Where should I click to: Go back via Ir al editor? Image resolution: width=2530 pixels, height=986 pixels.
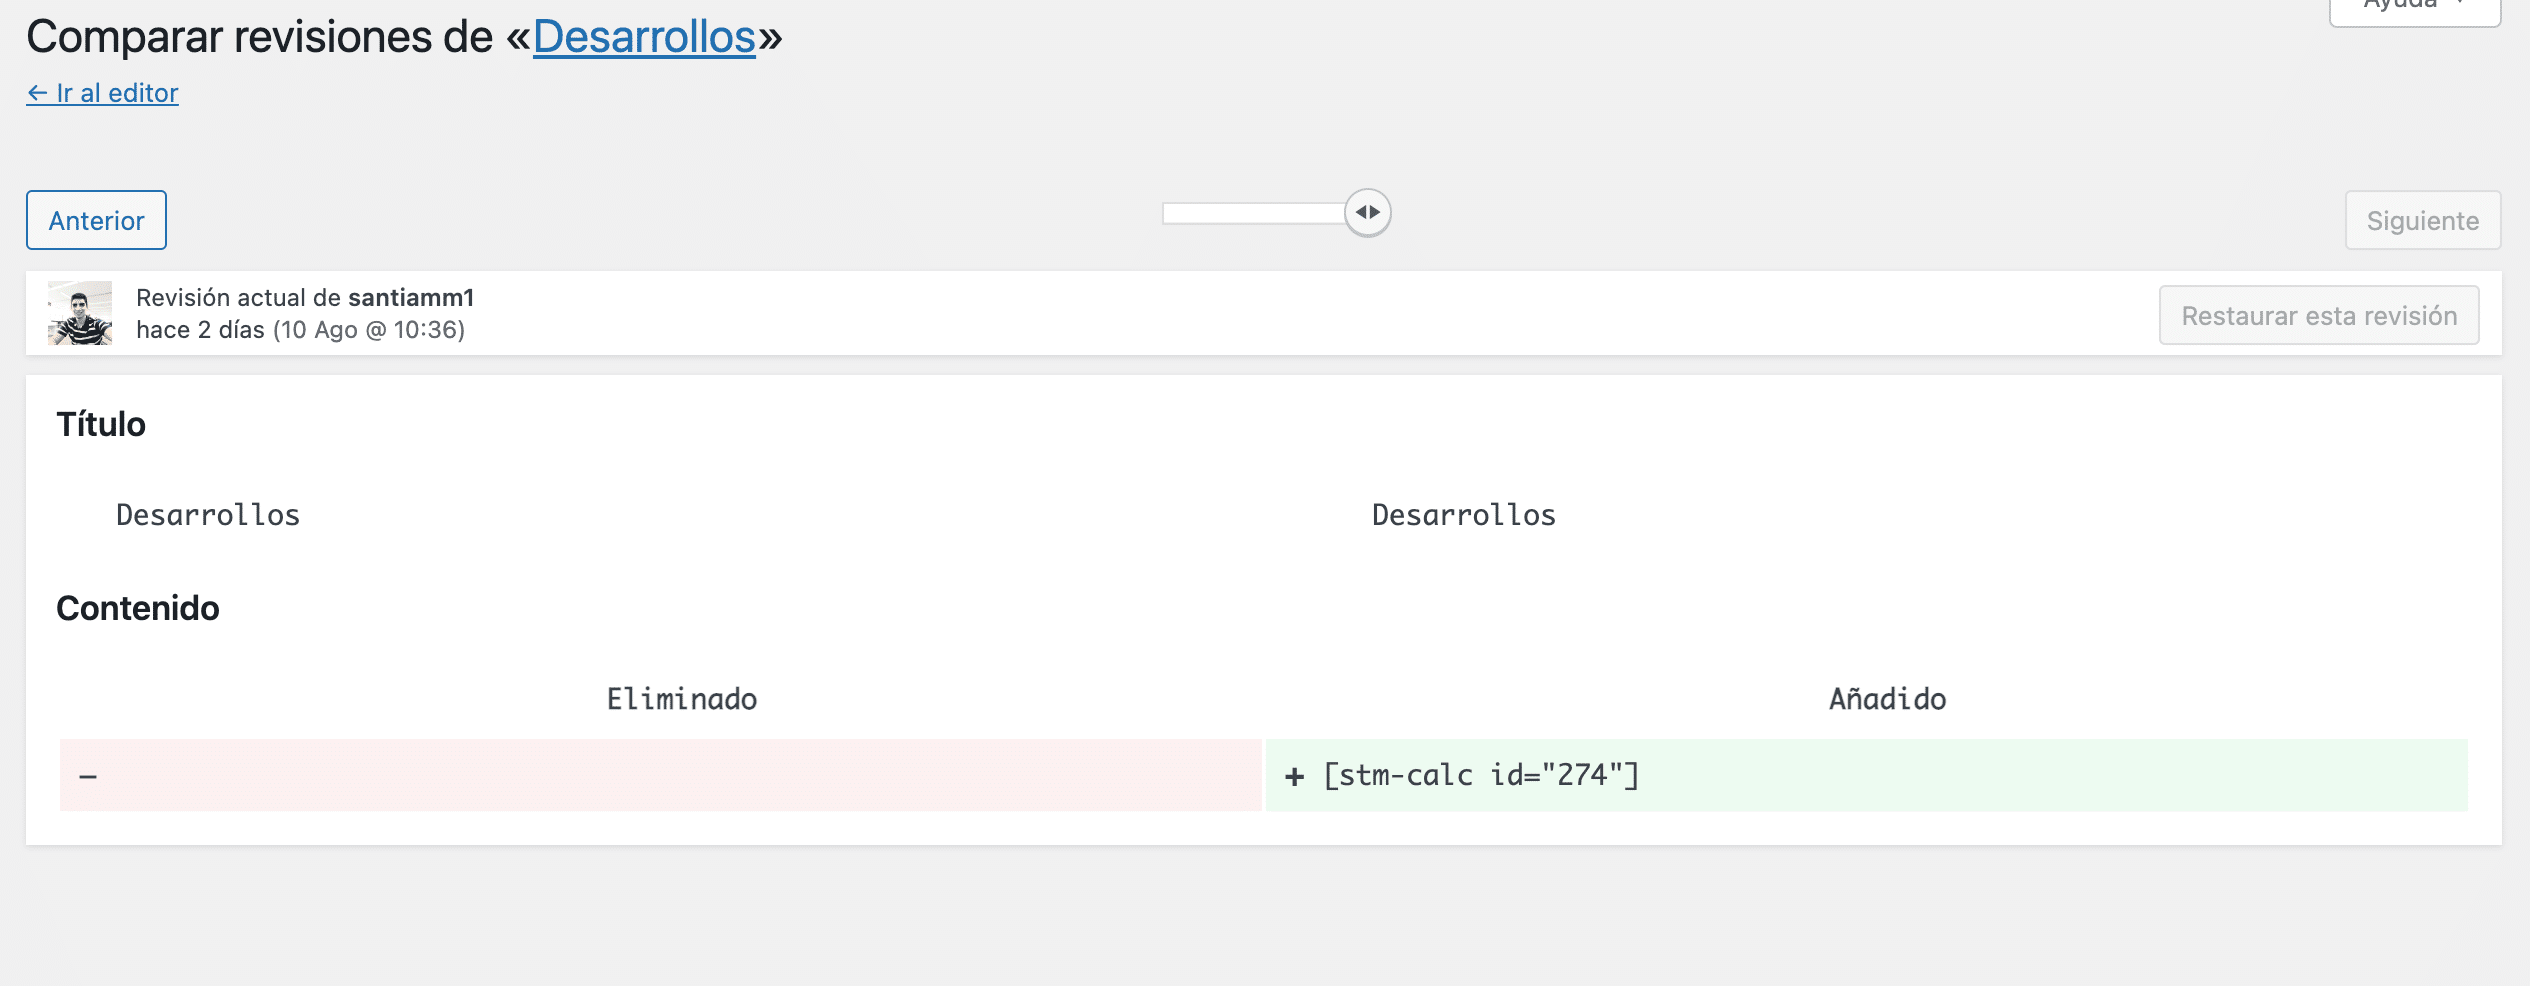tap(103, 93)
